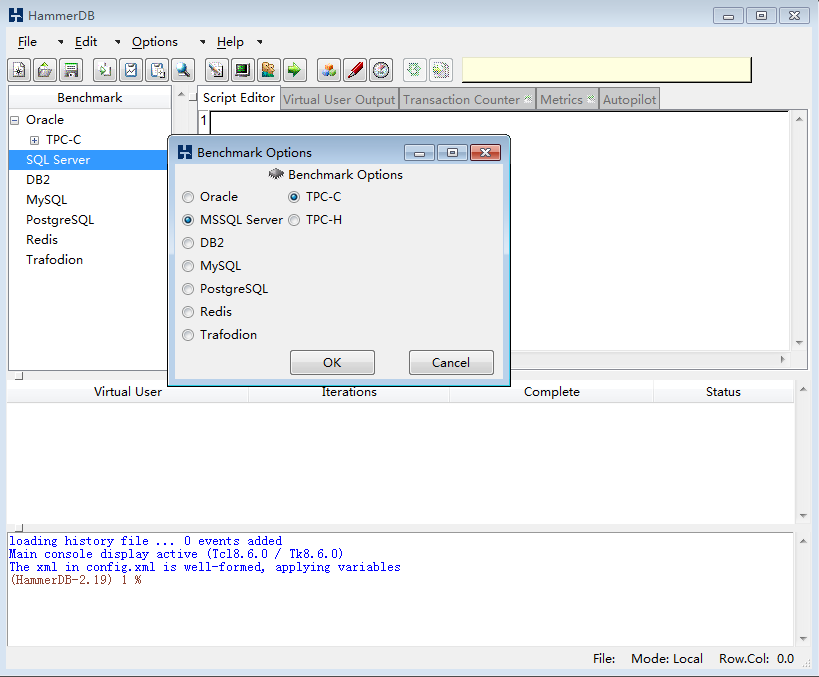
Task: Open the Edit menu
Action: pos(86,42)
